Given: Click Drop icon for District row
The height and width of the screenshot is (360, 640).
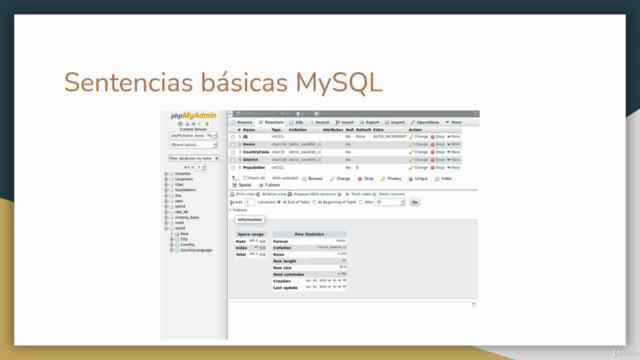Looking at the screenshot, I should point(433,160).
